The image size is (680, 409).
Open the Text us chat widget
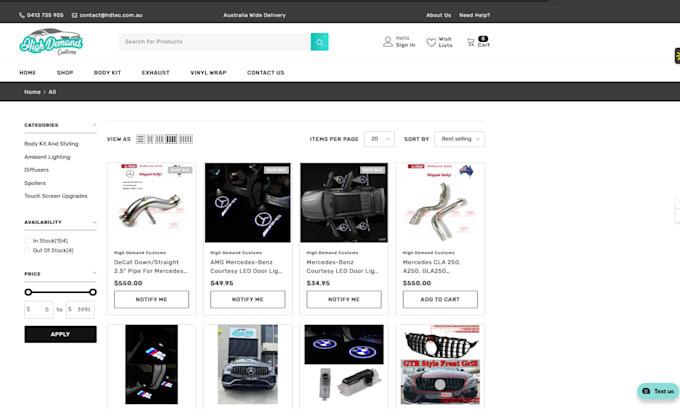coord(658,391)
